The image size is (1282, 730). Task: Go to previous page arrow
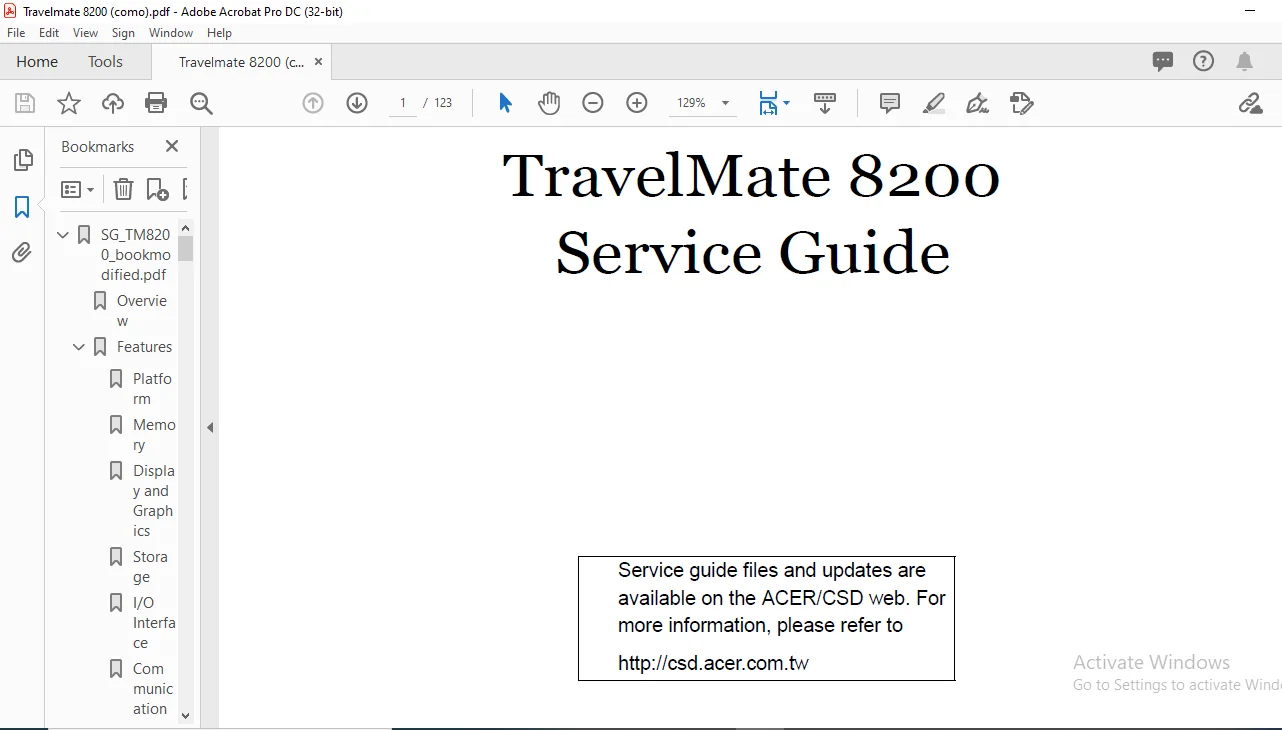click(x=313, y=103)
